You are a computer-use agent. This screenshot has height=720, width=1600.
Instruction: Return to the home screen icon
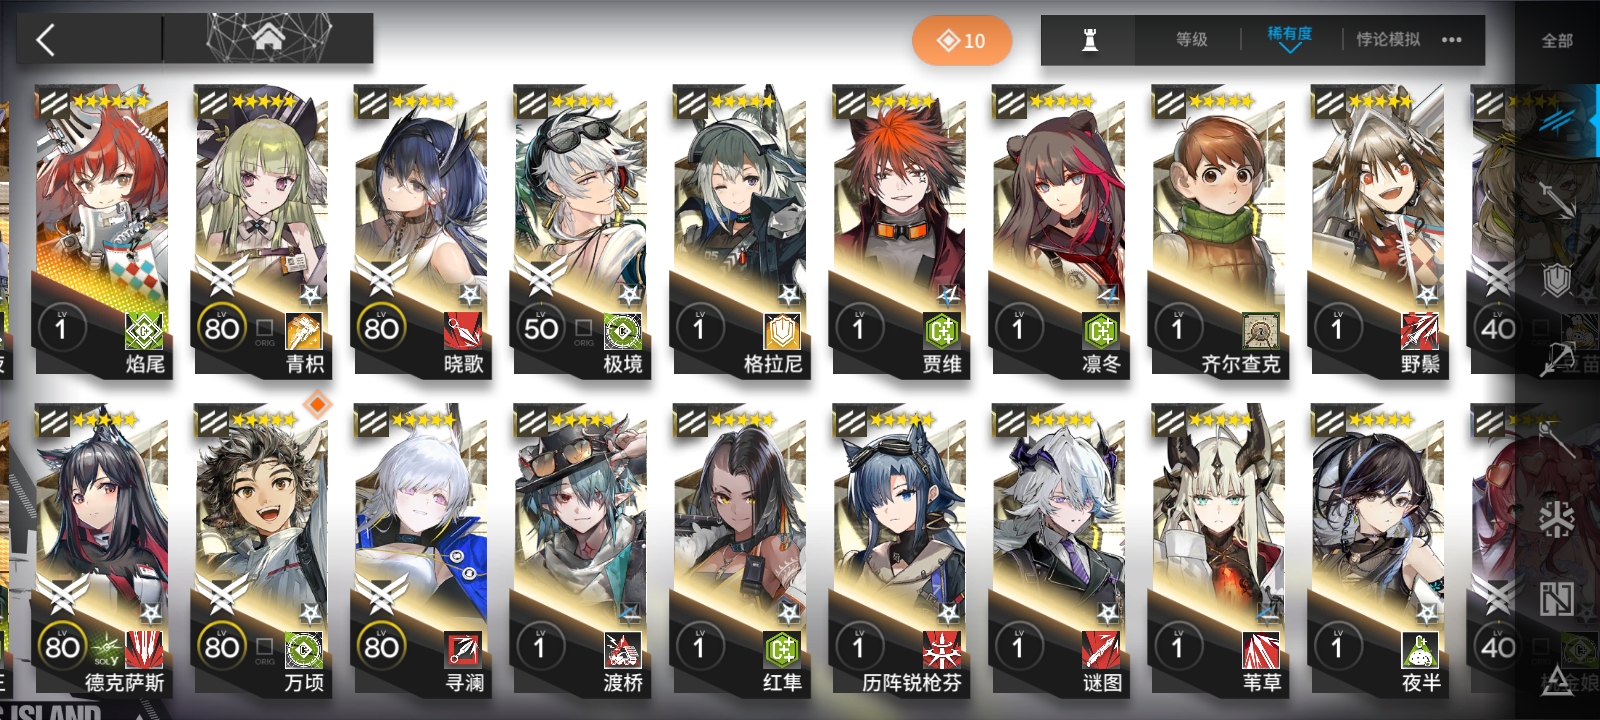268,39
